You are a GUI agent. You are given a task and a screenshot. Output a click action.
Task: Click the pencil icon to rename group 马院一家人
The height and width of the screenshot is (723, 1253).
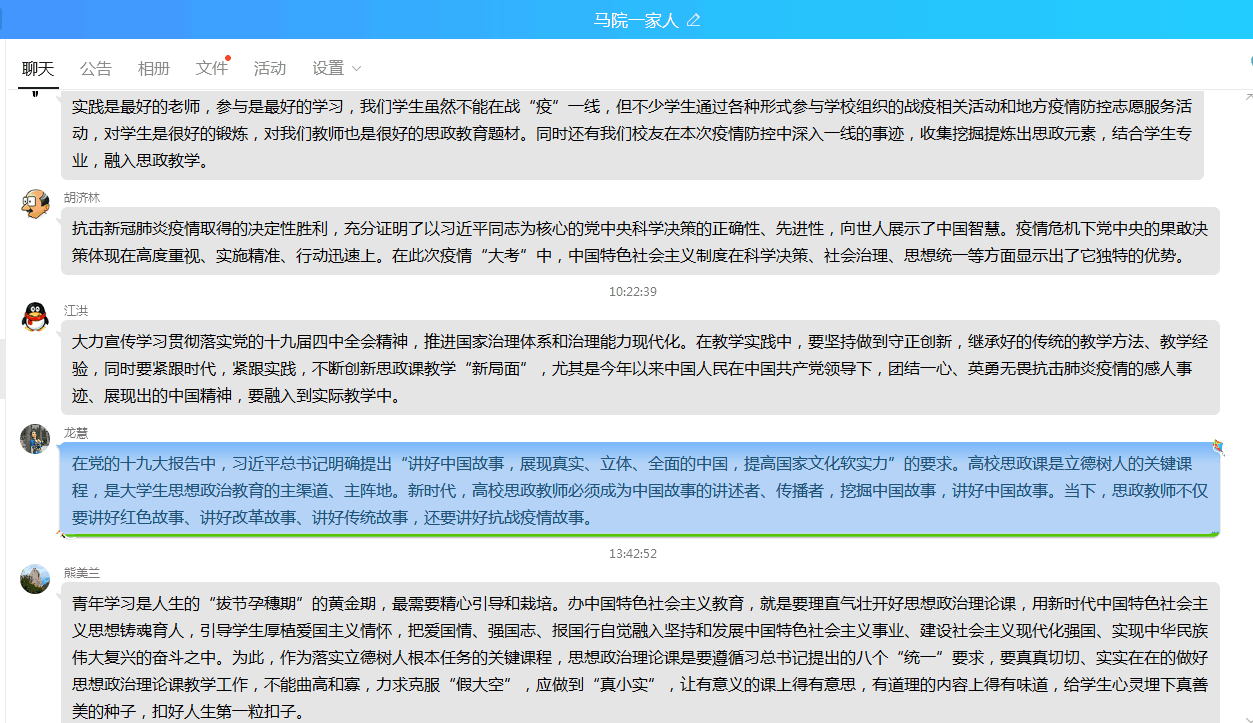[693, 20]
